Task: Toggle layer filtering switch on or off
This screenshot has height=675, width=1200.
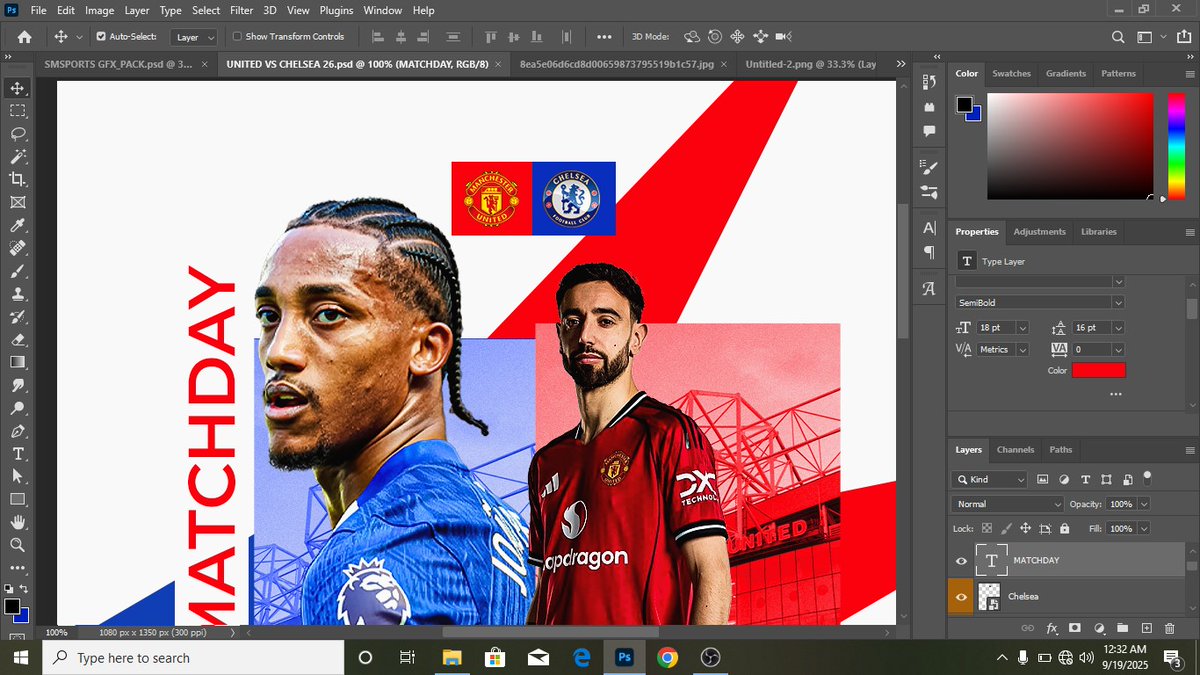Action: 1147,477
